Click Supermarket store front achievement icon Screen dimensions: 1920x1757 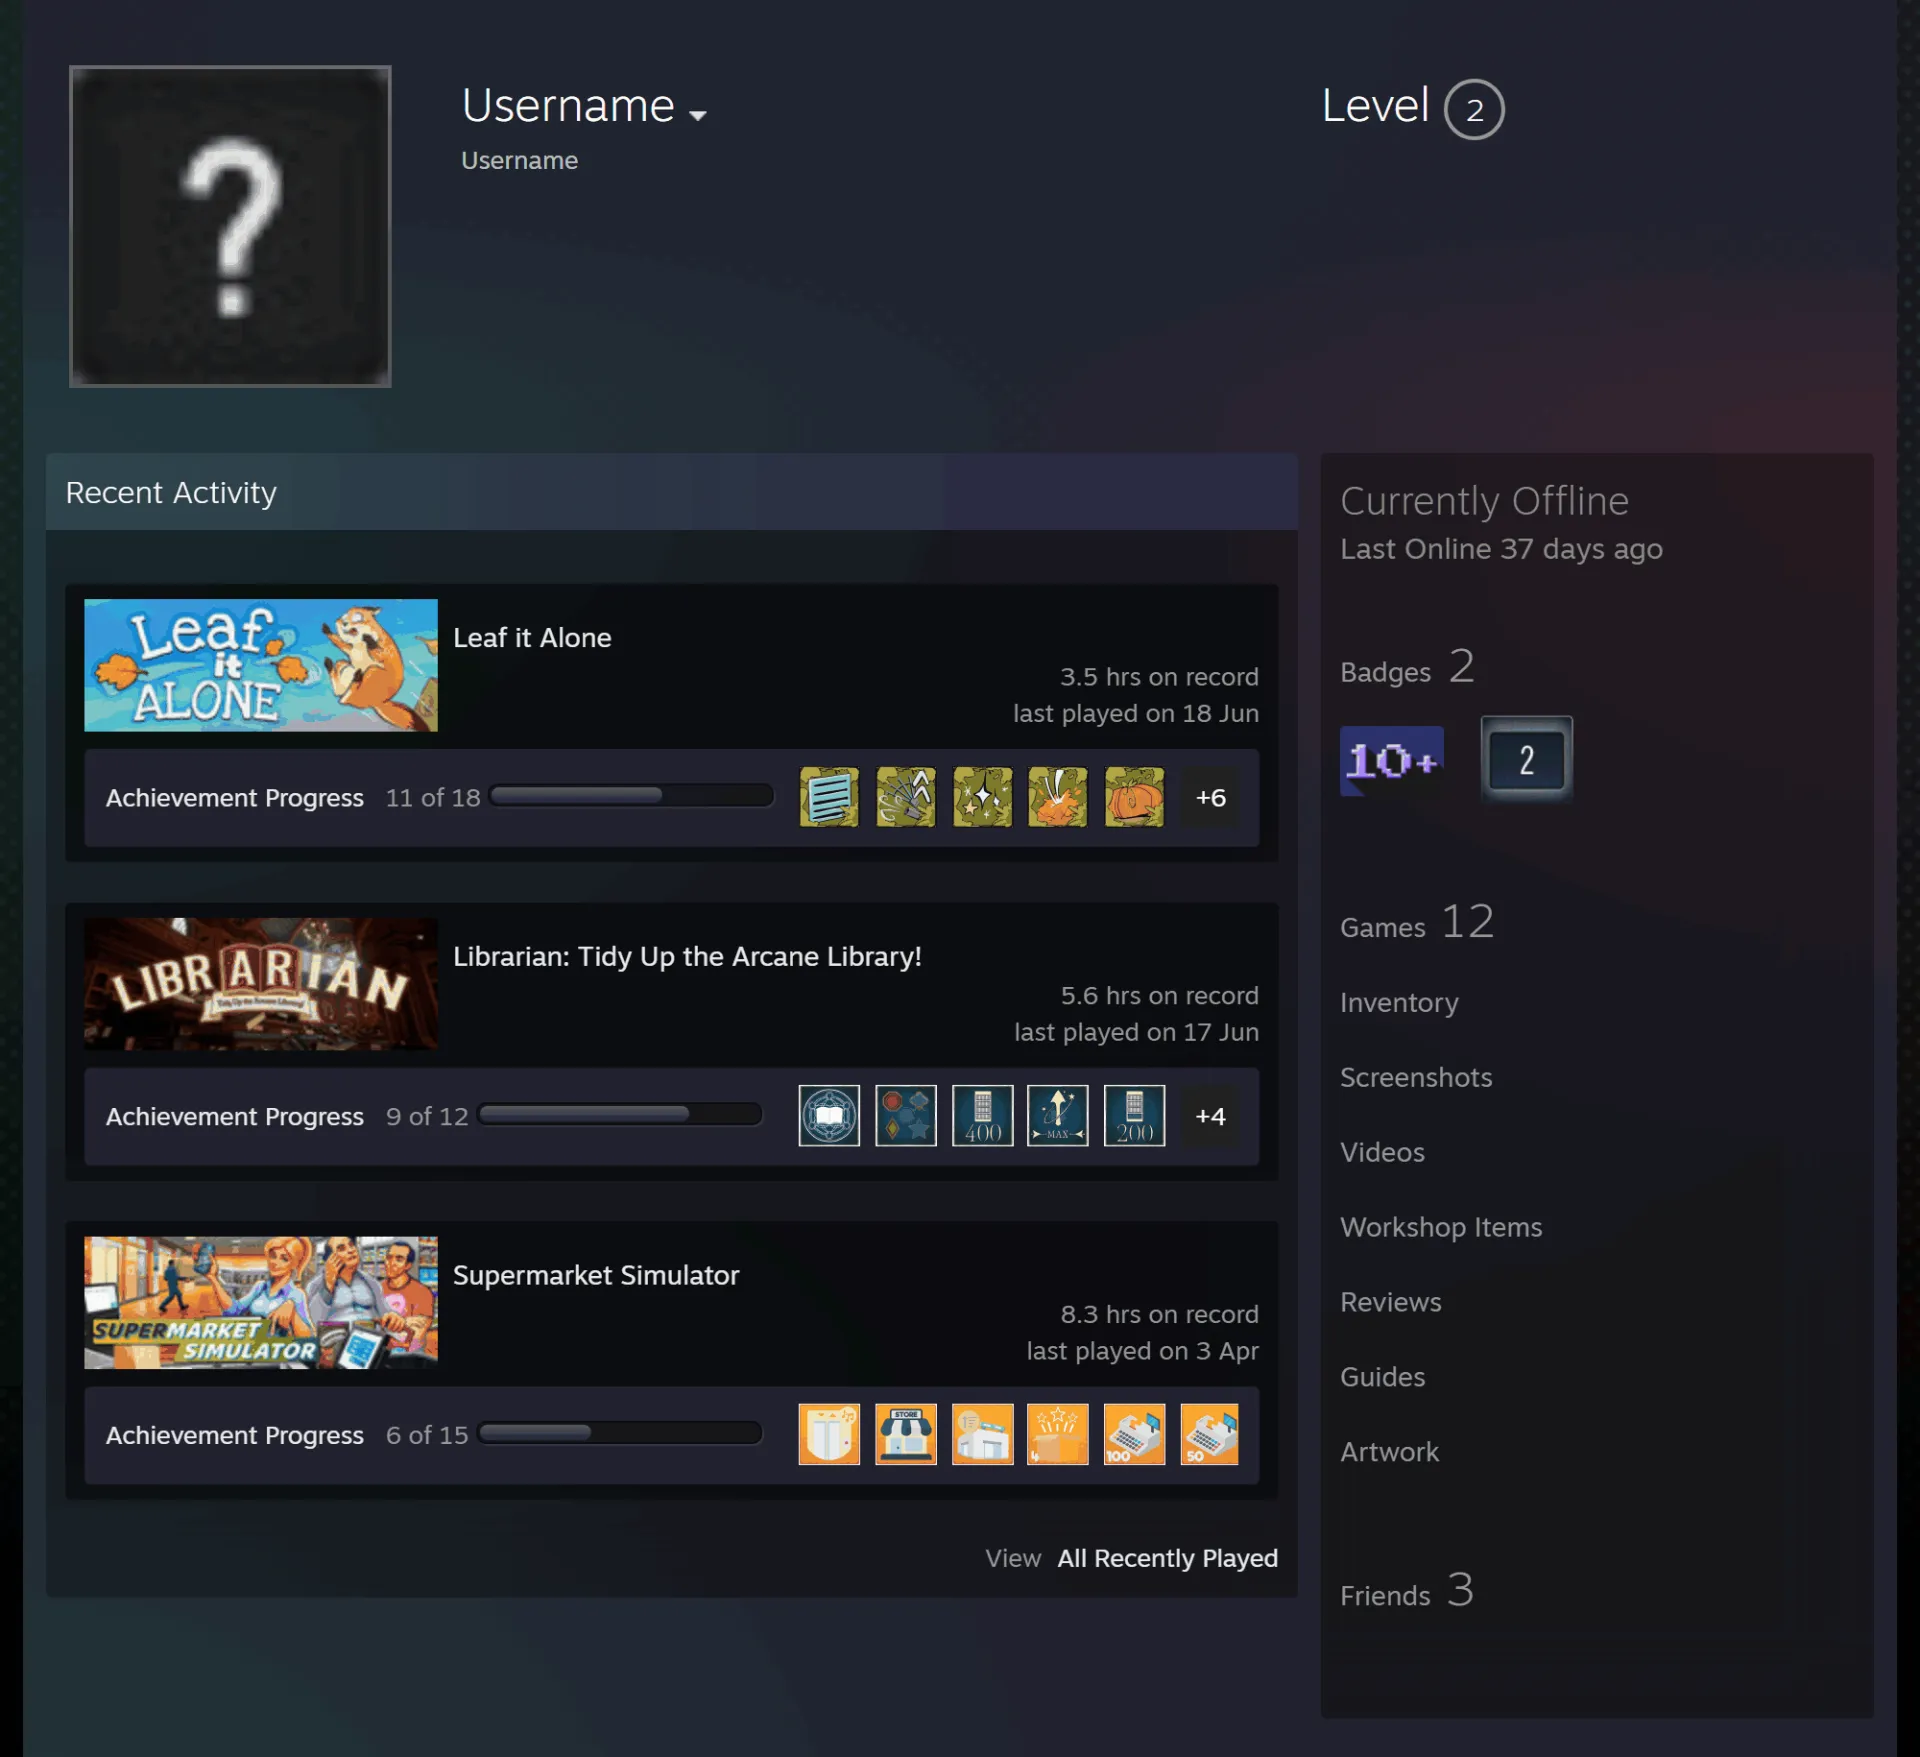point(906,1434)
